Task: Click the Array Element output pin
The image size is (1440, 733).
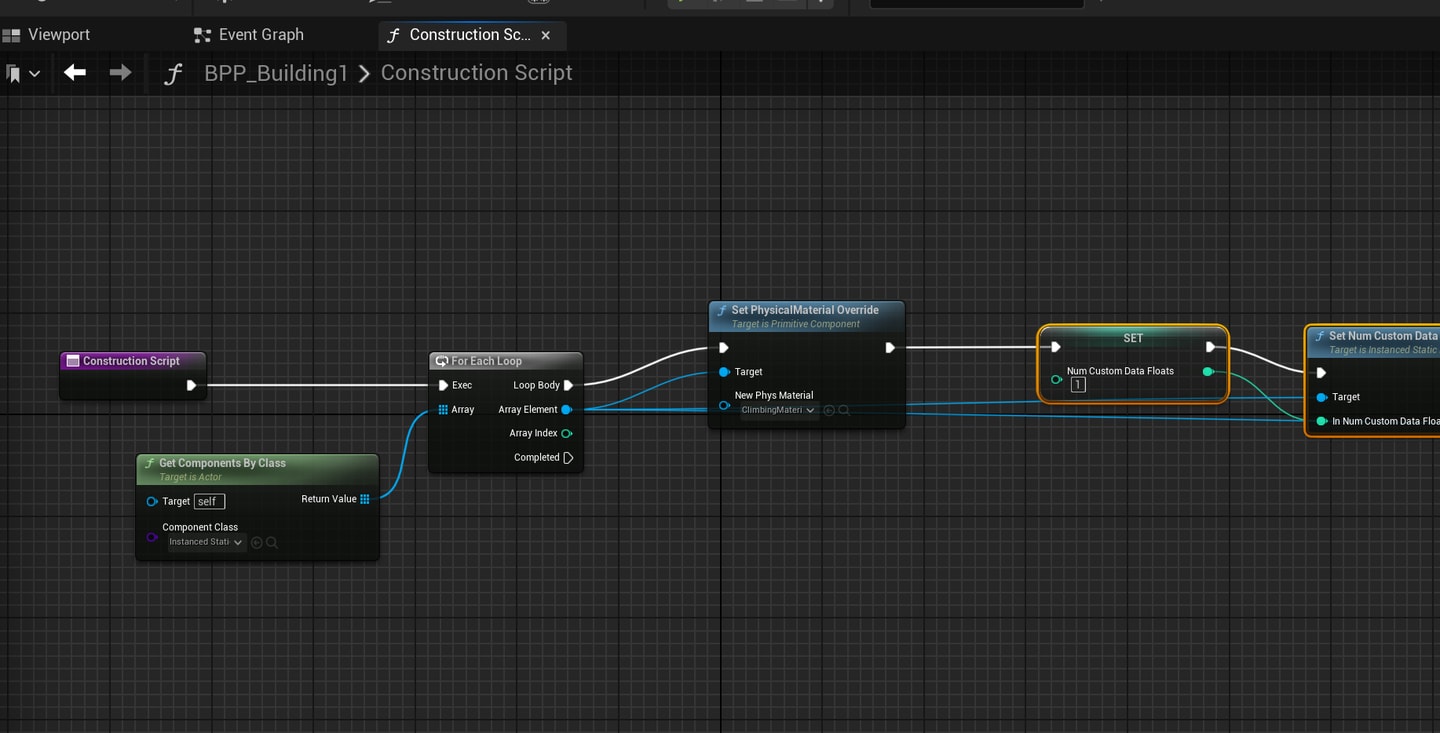Action: (x=567, y=409)
